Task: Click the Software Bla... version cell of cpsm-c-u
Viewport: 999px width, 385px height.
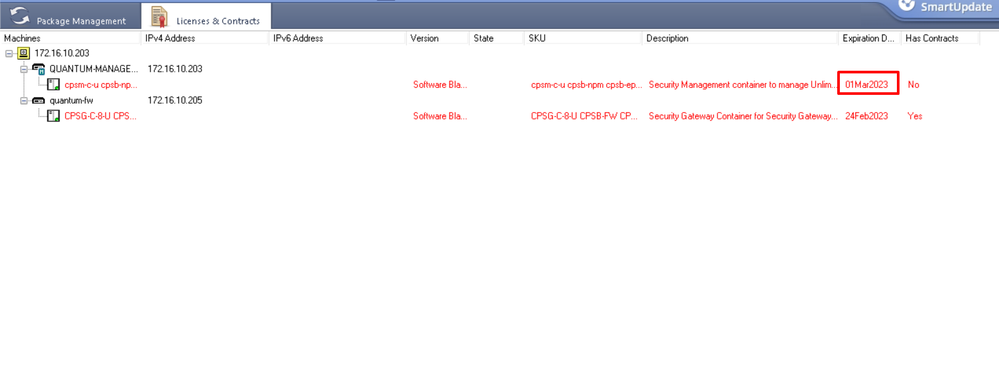Action: point(440,84)
